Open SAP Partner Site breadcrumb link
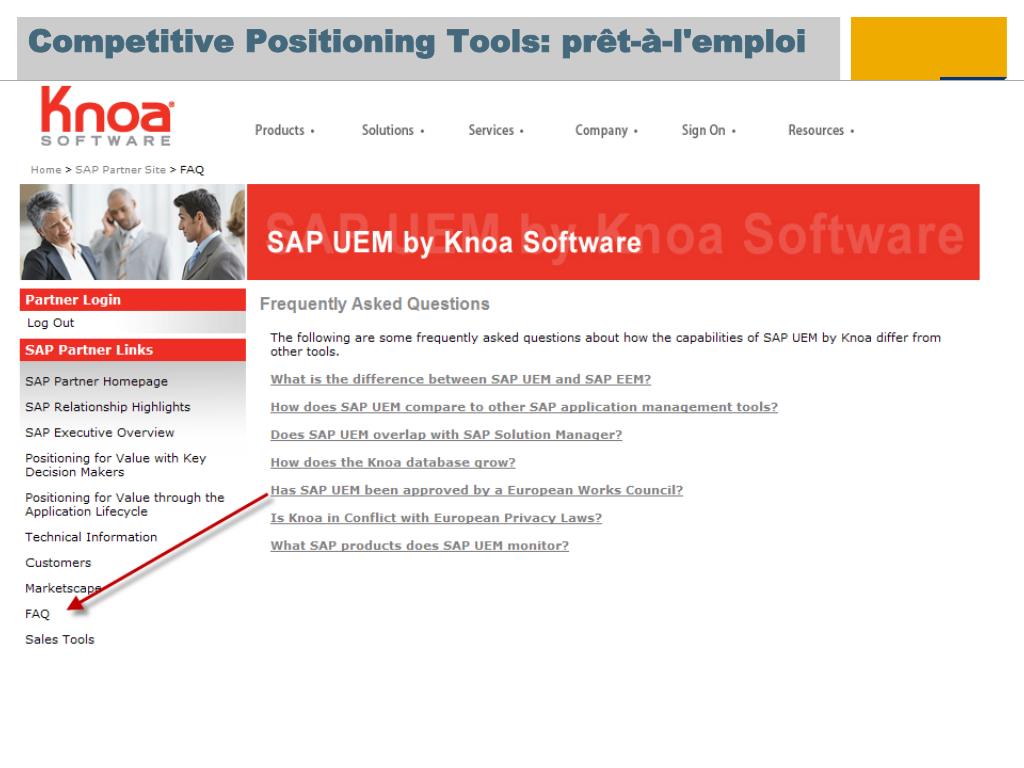 point(120,170)
